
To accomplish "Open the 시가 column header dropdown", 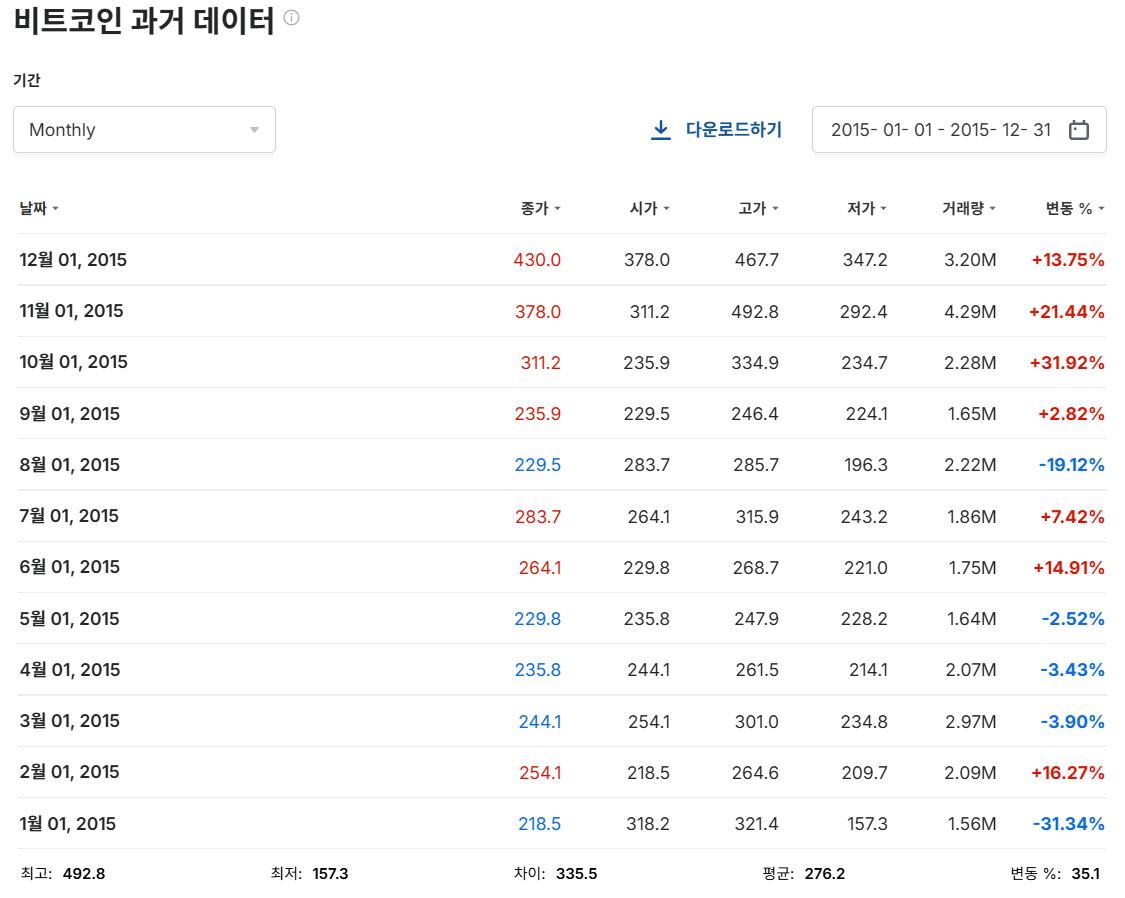I will 666,208.
